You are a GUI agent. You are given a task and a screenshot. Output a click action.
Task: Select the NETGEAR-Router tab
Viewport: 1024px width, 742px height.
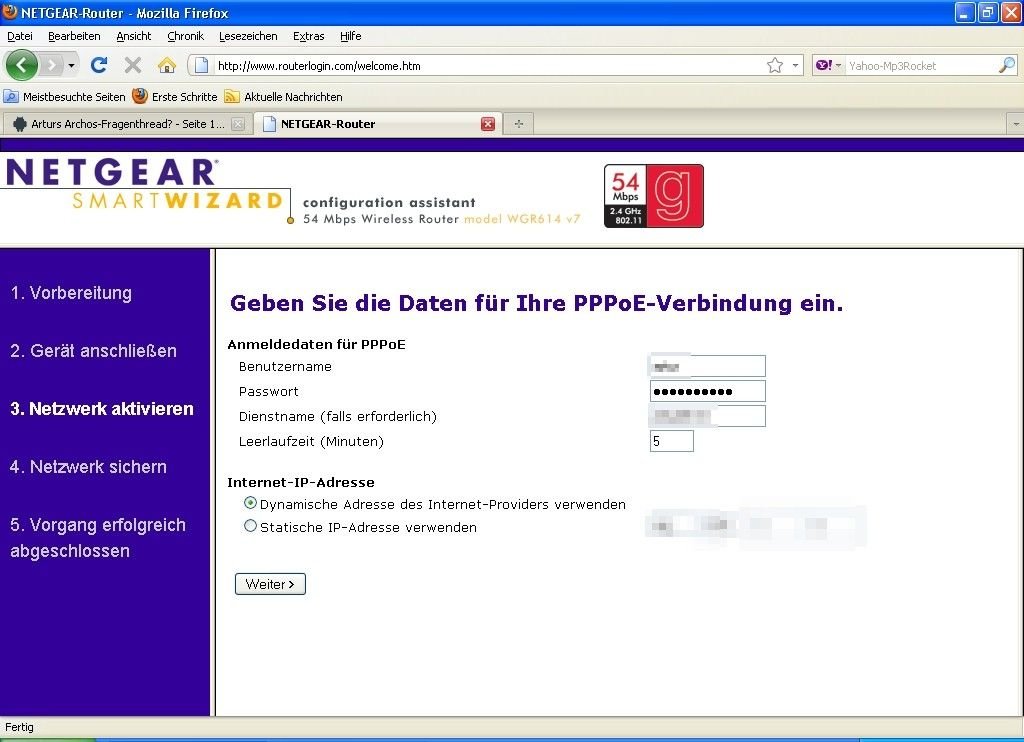pos(378,123)
